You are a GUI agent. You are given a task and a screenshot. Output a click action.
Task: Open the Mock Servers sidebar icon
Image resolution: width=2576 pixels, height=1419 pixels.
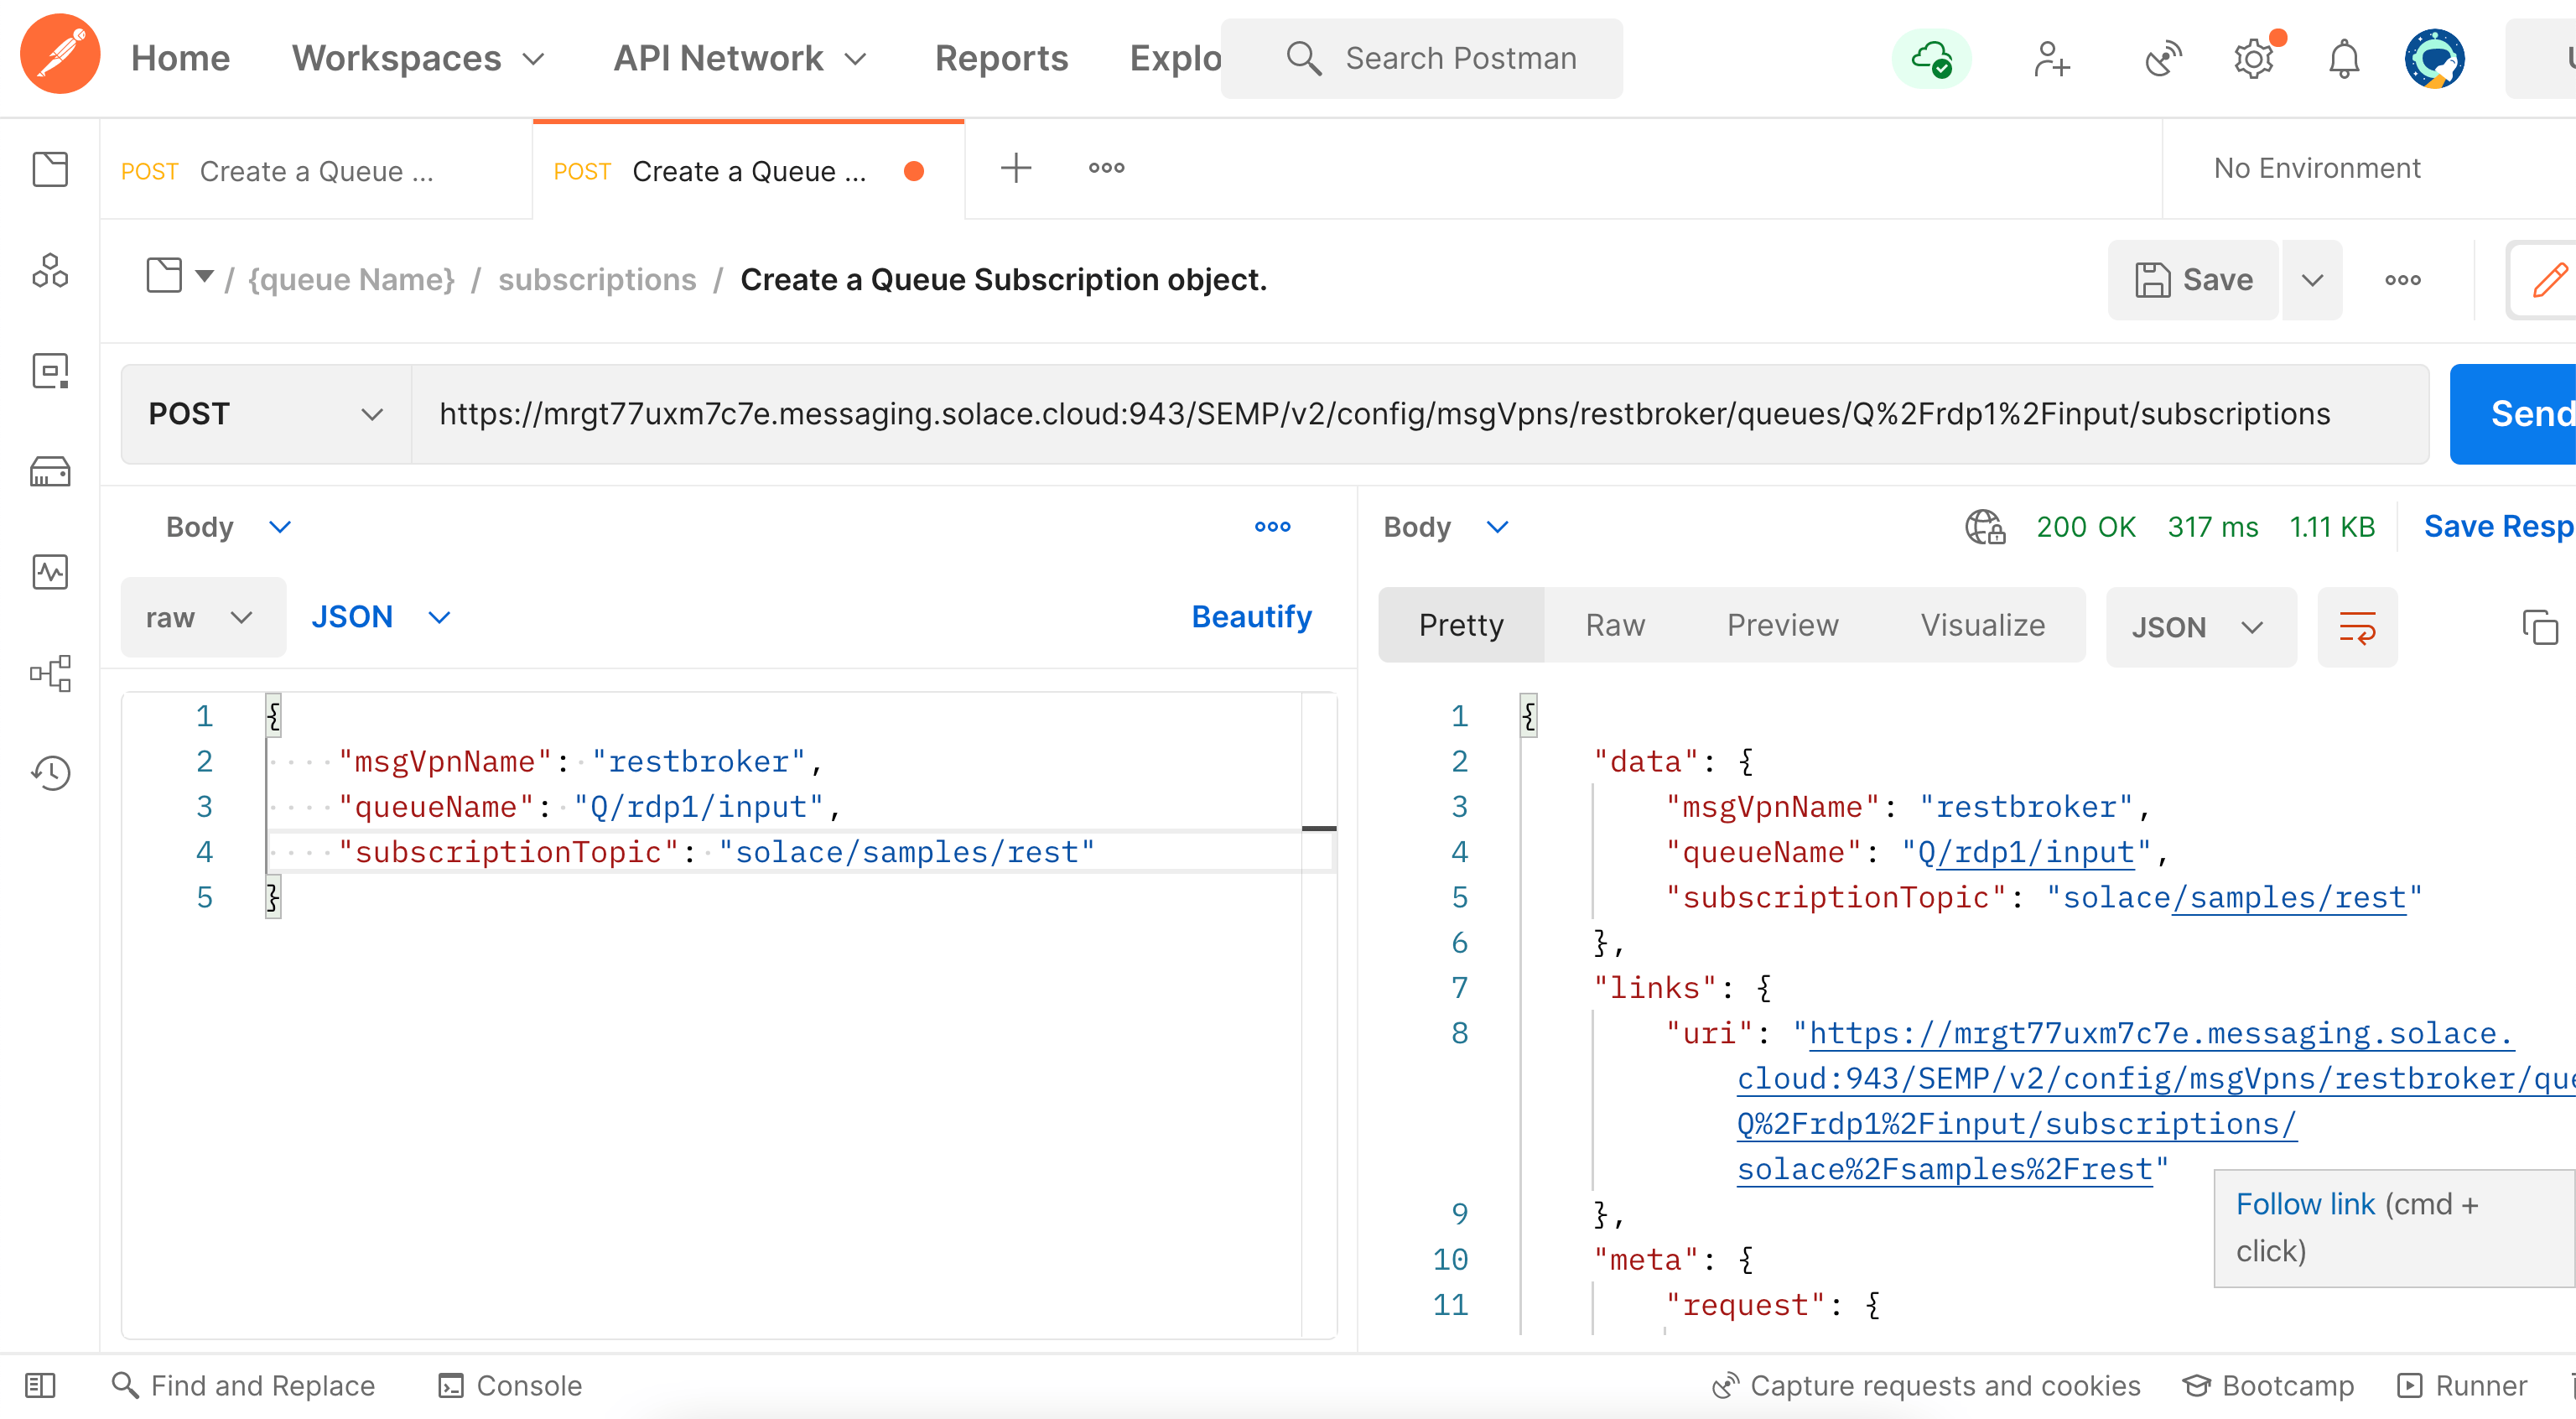[50, 471]
